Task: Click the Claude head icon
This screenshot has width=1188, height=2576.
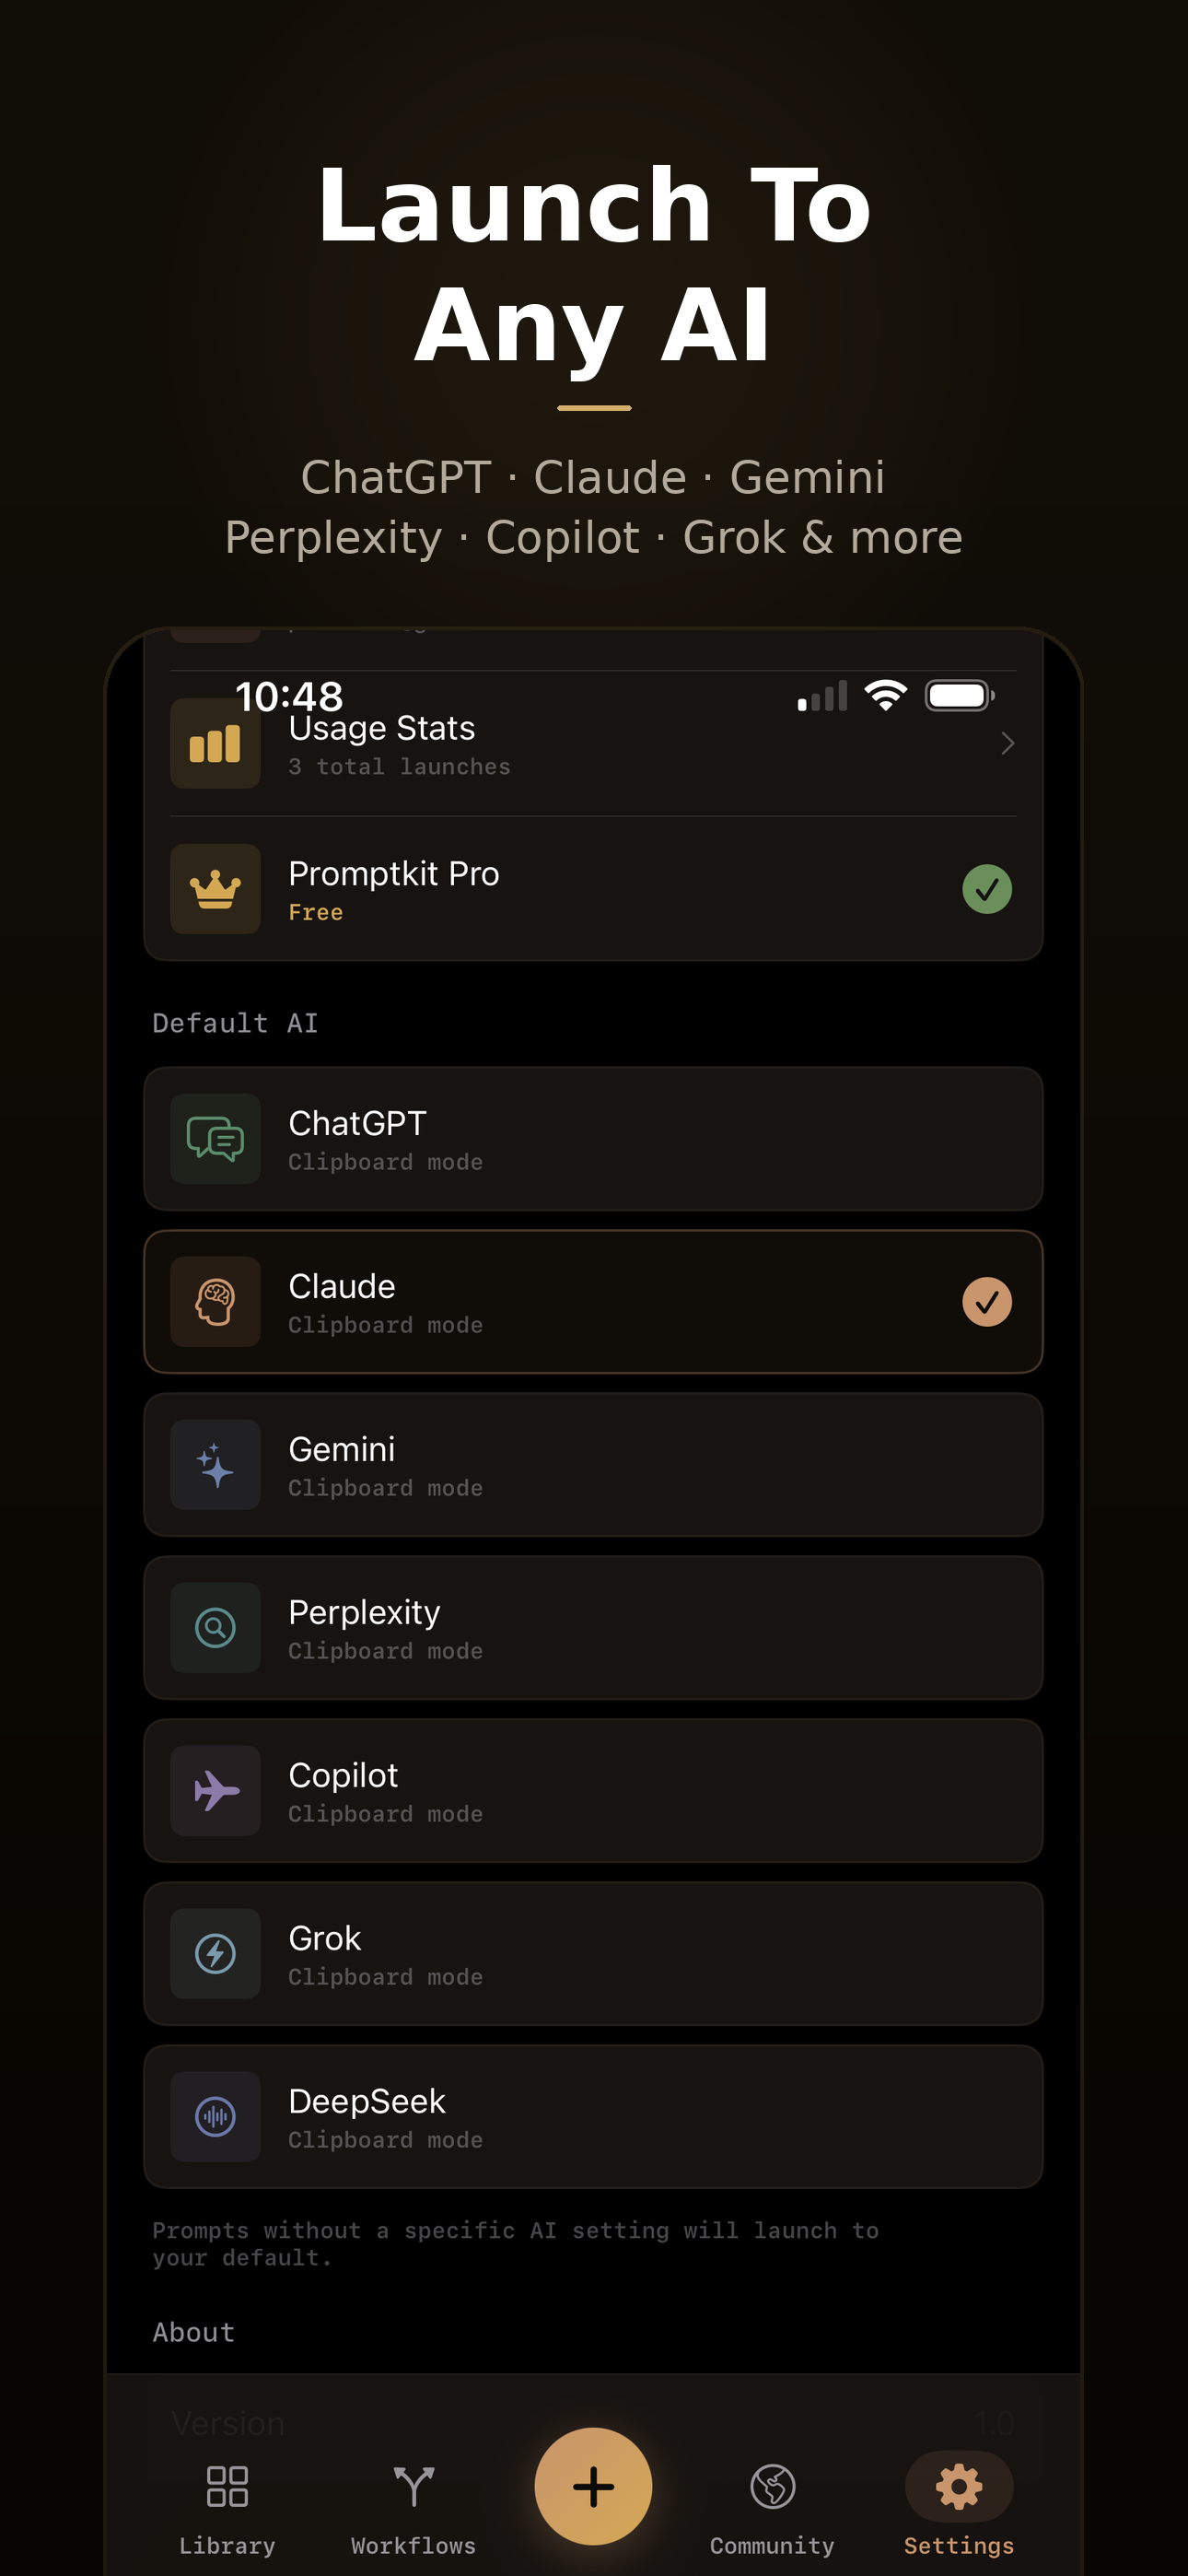Action: tap(215, 1301)
